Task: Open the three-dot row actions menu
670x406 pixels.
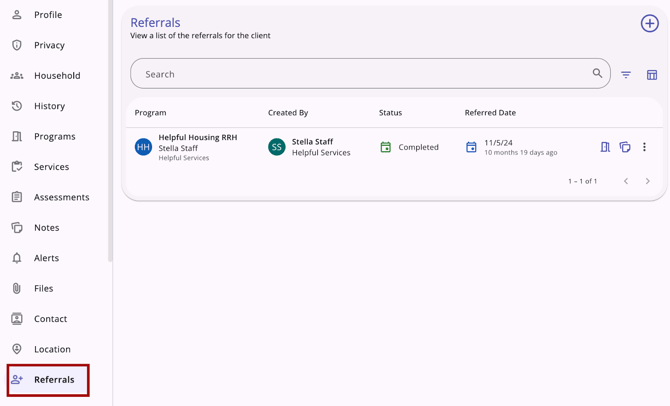Action: tap(644, 147)
